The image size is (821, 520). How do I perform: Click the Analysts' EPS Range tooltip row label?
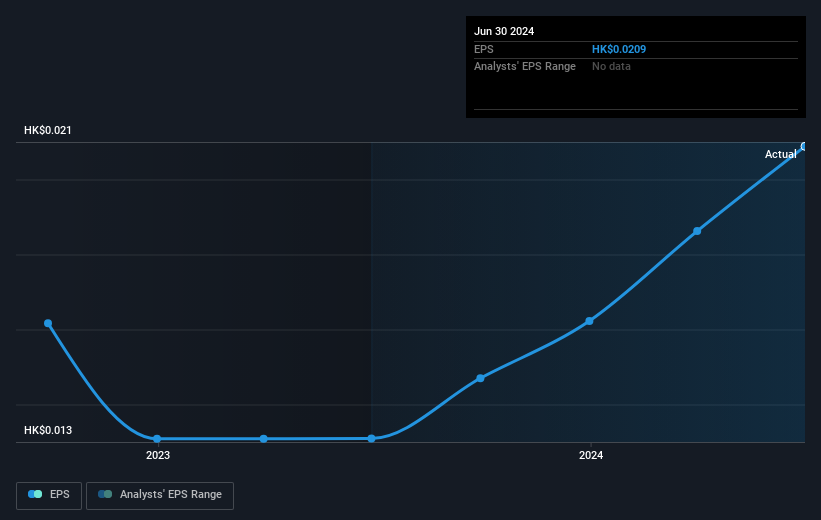point(525,67)
